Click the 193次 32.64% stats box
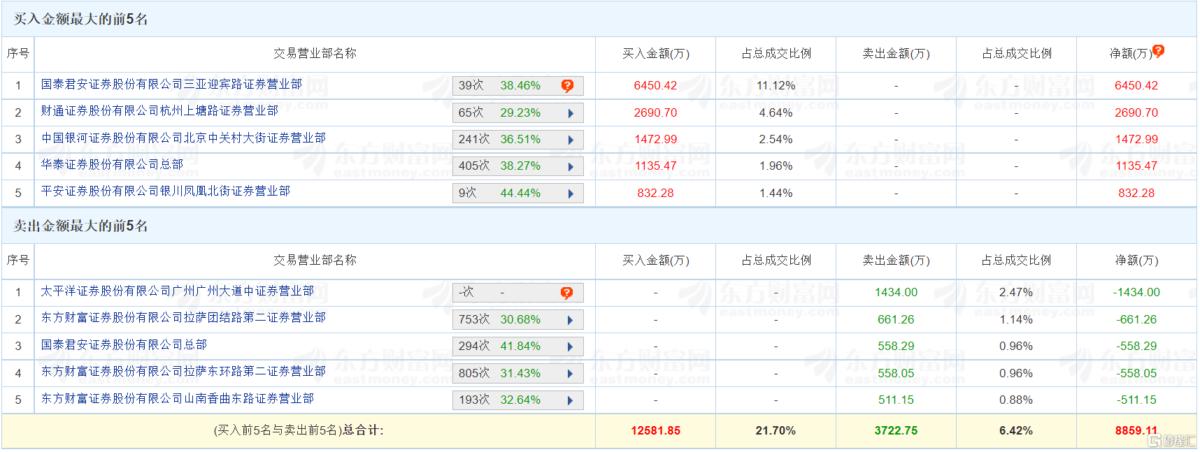The height and width of the screenshot is (452, 1200). click(518, 400)
